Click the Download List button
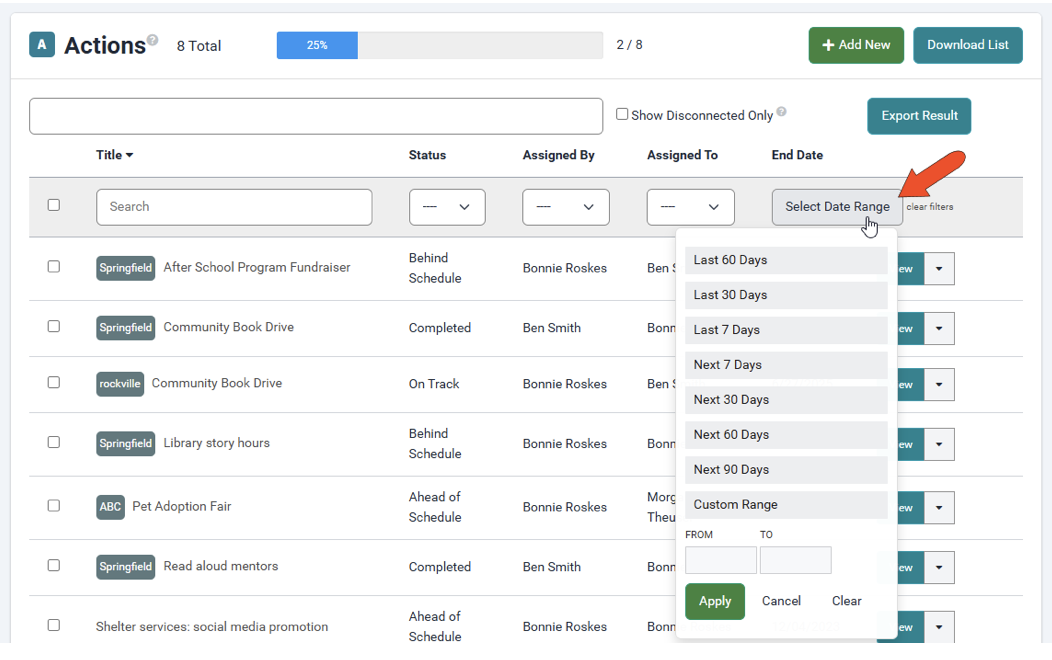Screen dimensions: 1052x660 [x=967, y=45]
